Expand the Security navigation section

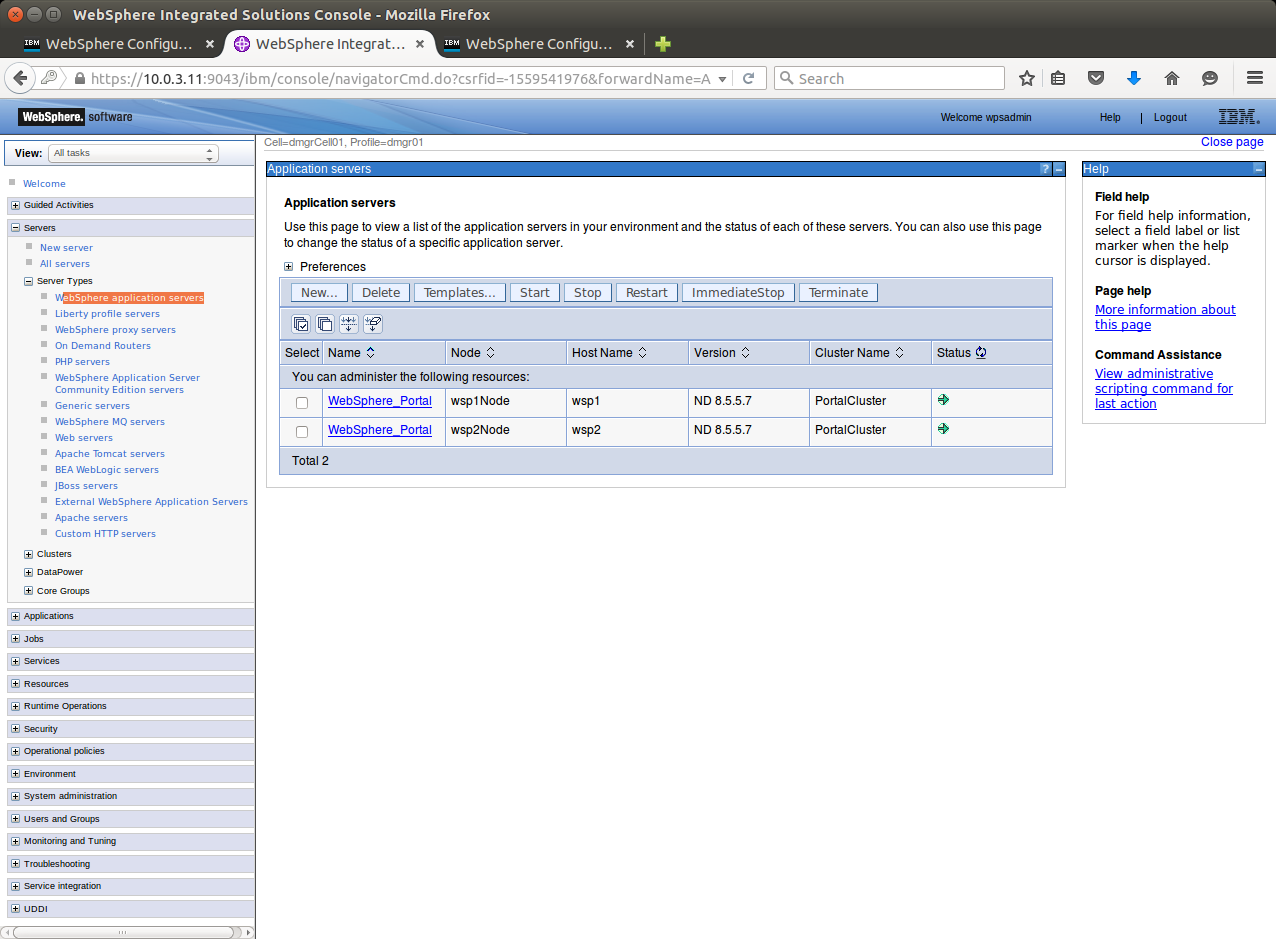click(x=15, y=729)
